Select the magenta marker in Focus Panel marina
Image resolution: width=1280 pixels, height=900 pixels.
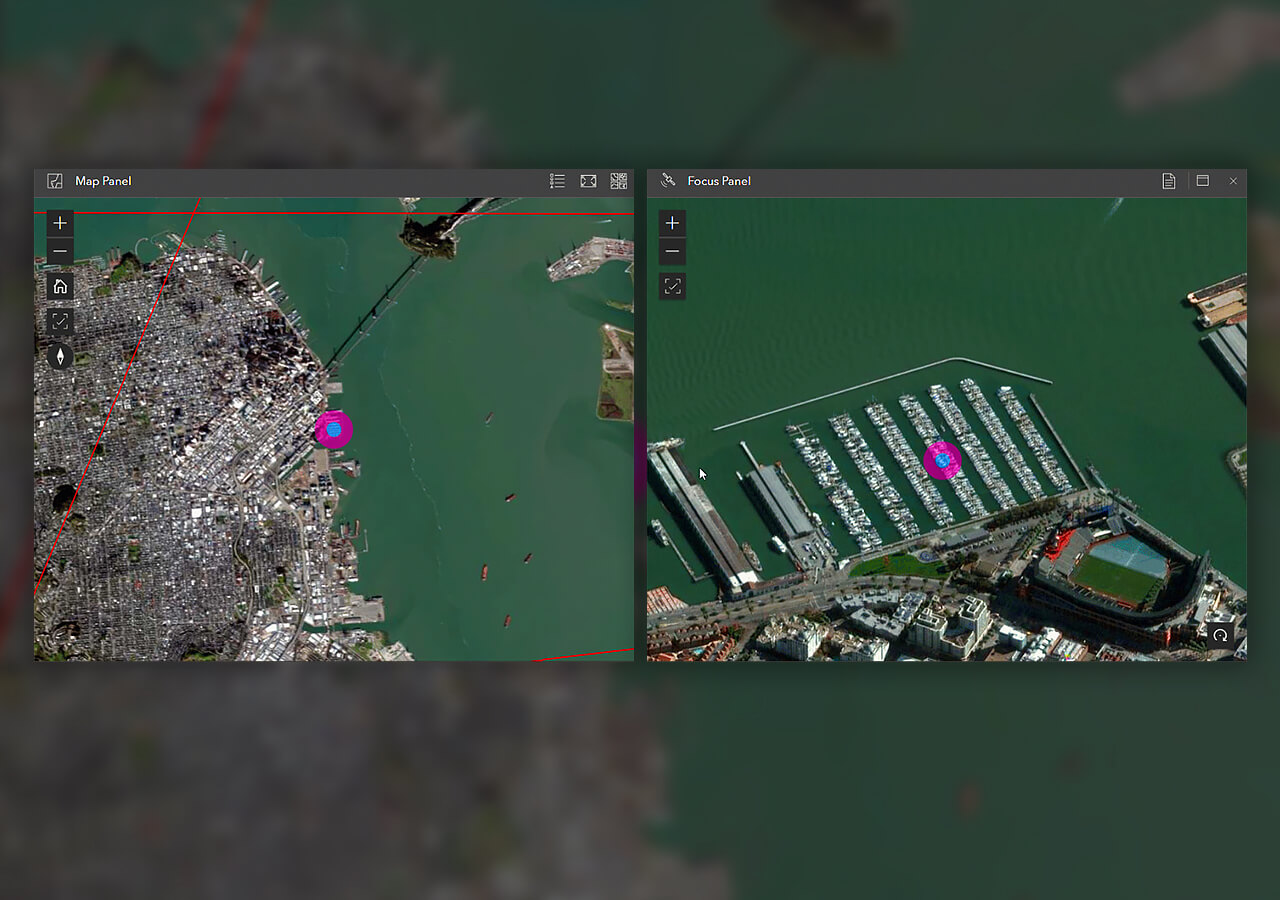pyautogui.click(x=942, y=460)
